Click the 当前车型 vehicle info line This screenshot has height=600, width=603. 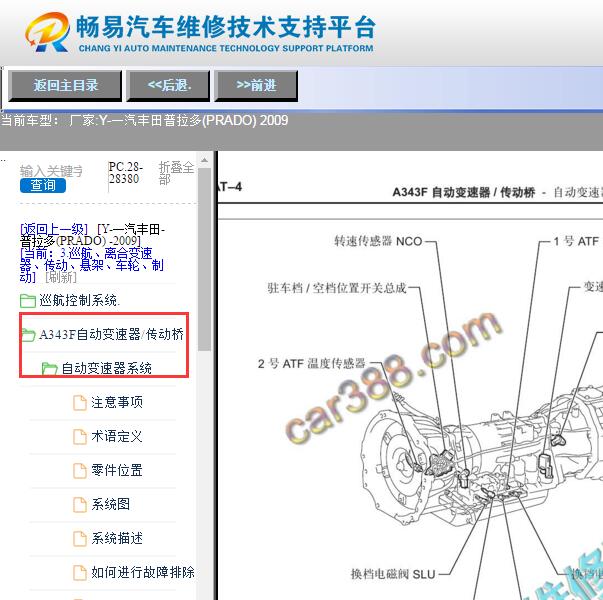(145, 120)
